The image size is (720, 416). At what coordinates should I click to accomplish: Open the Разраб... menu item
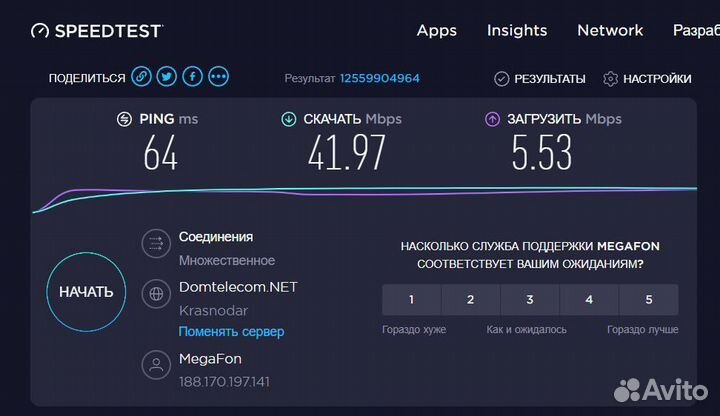pyautogui.click(x=696, y=31)
